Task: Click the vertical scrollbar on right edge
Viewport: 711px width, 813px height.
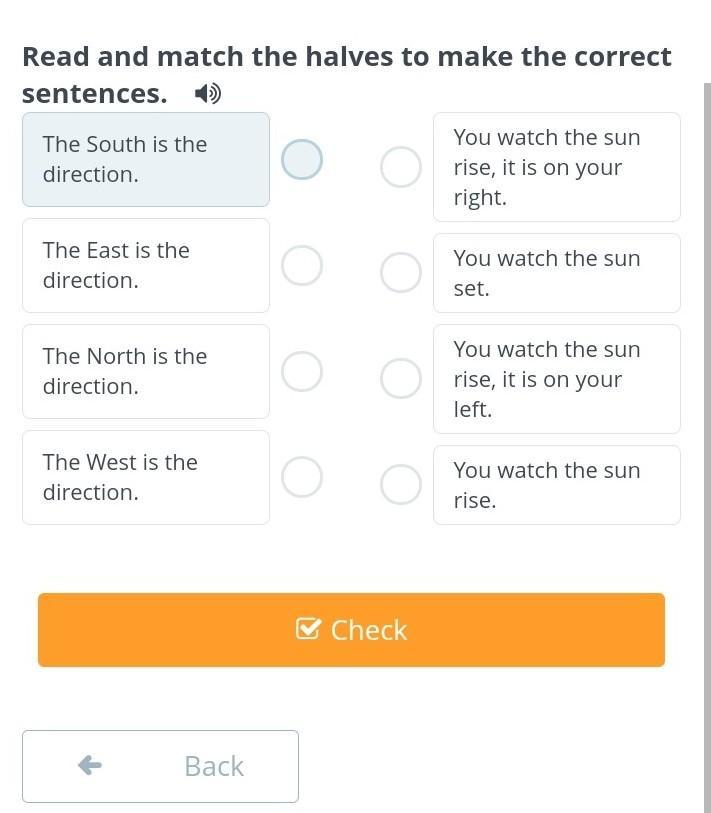Action: [x=707, y=446]
